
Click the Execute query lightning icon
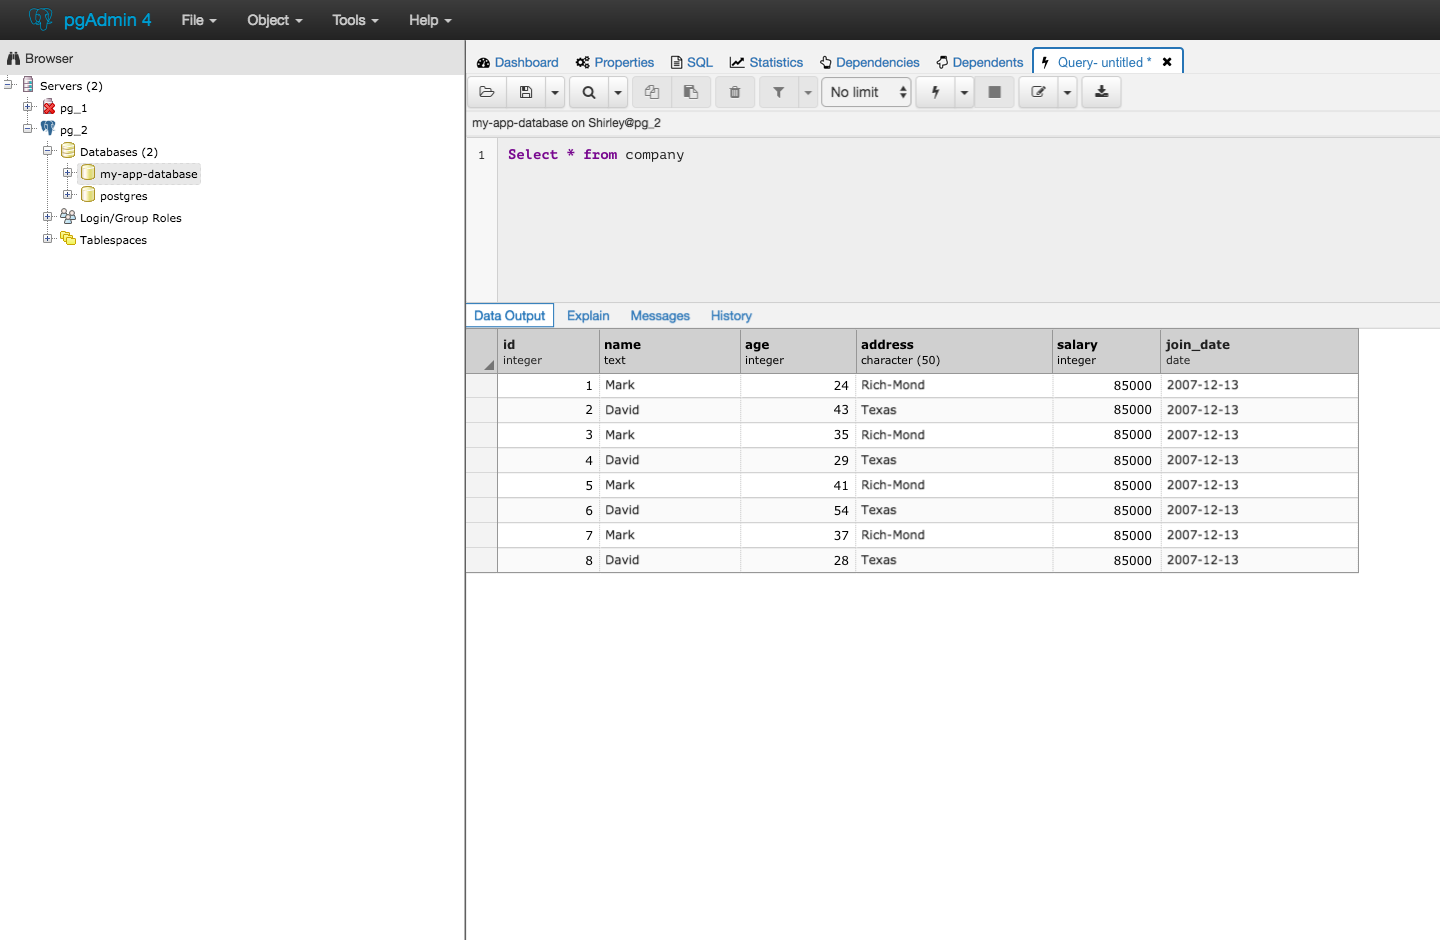[x=935, y=92]
